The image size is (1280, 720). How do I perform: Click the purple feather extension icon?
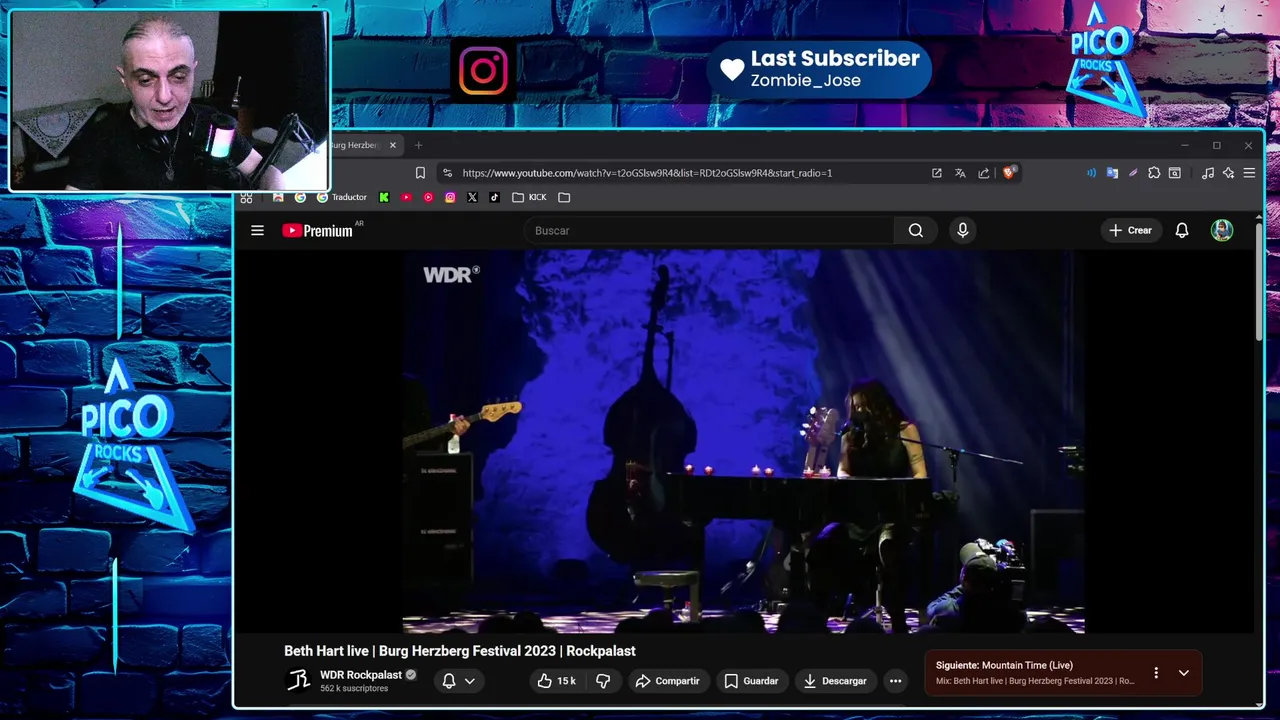coord(1133,173)
